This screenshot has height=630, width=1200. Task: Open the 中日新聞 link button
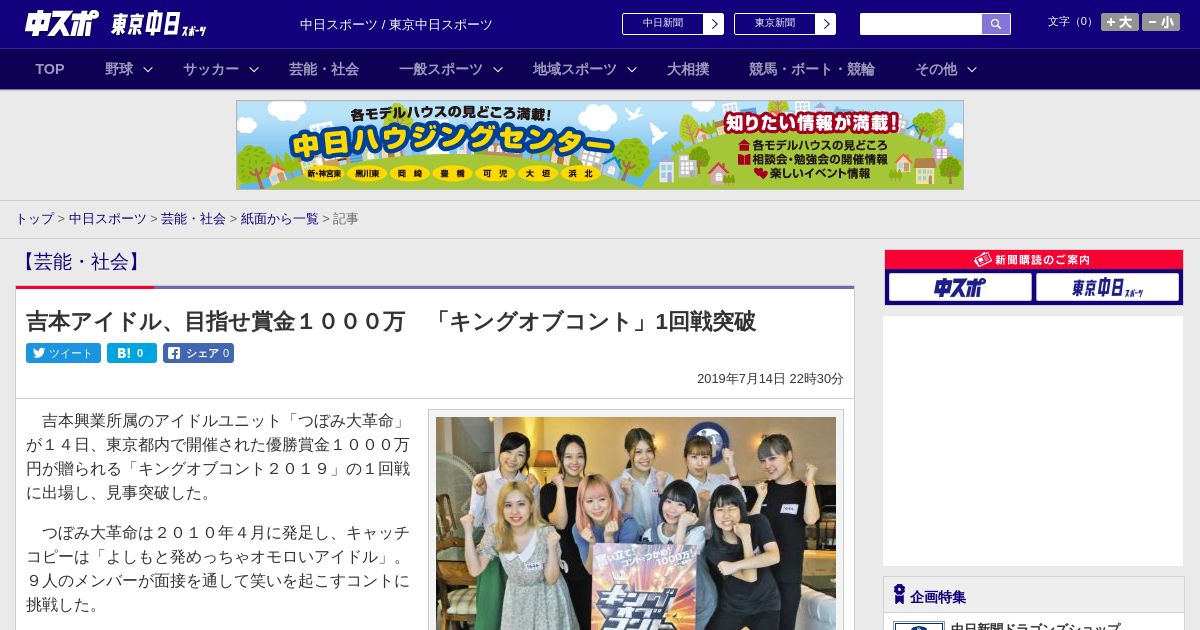click(x=663, y=24)
